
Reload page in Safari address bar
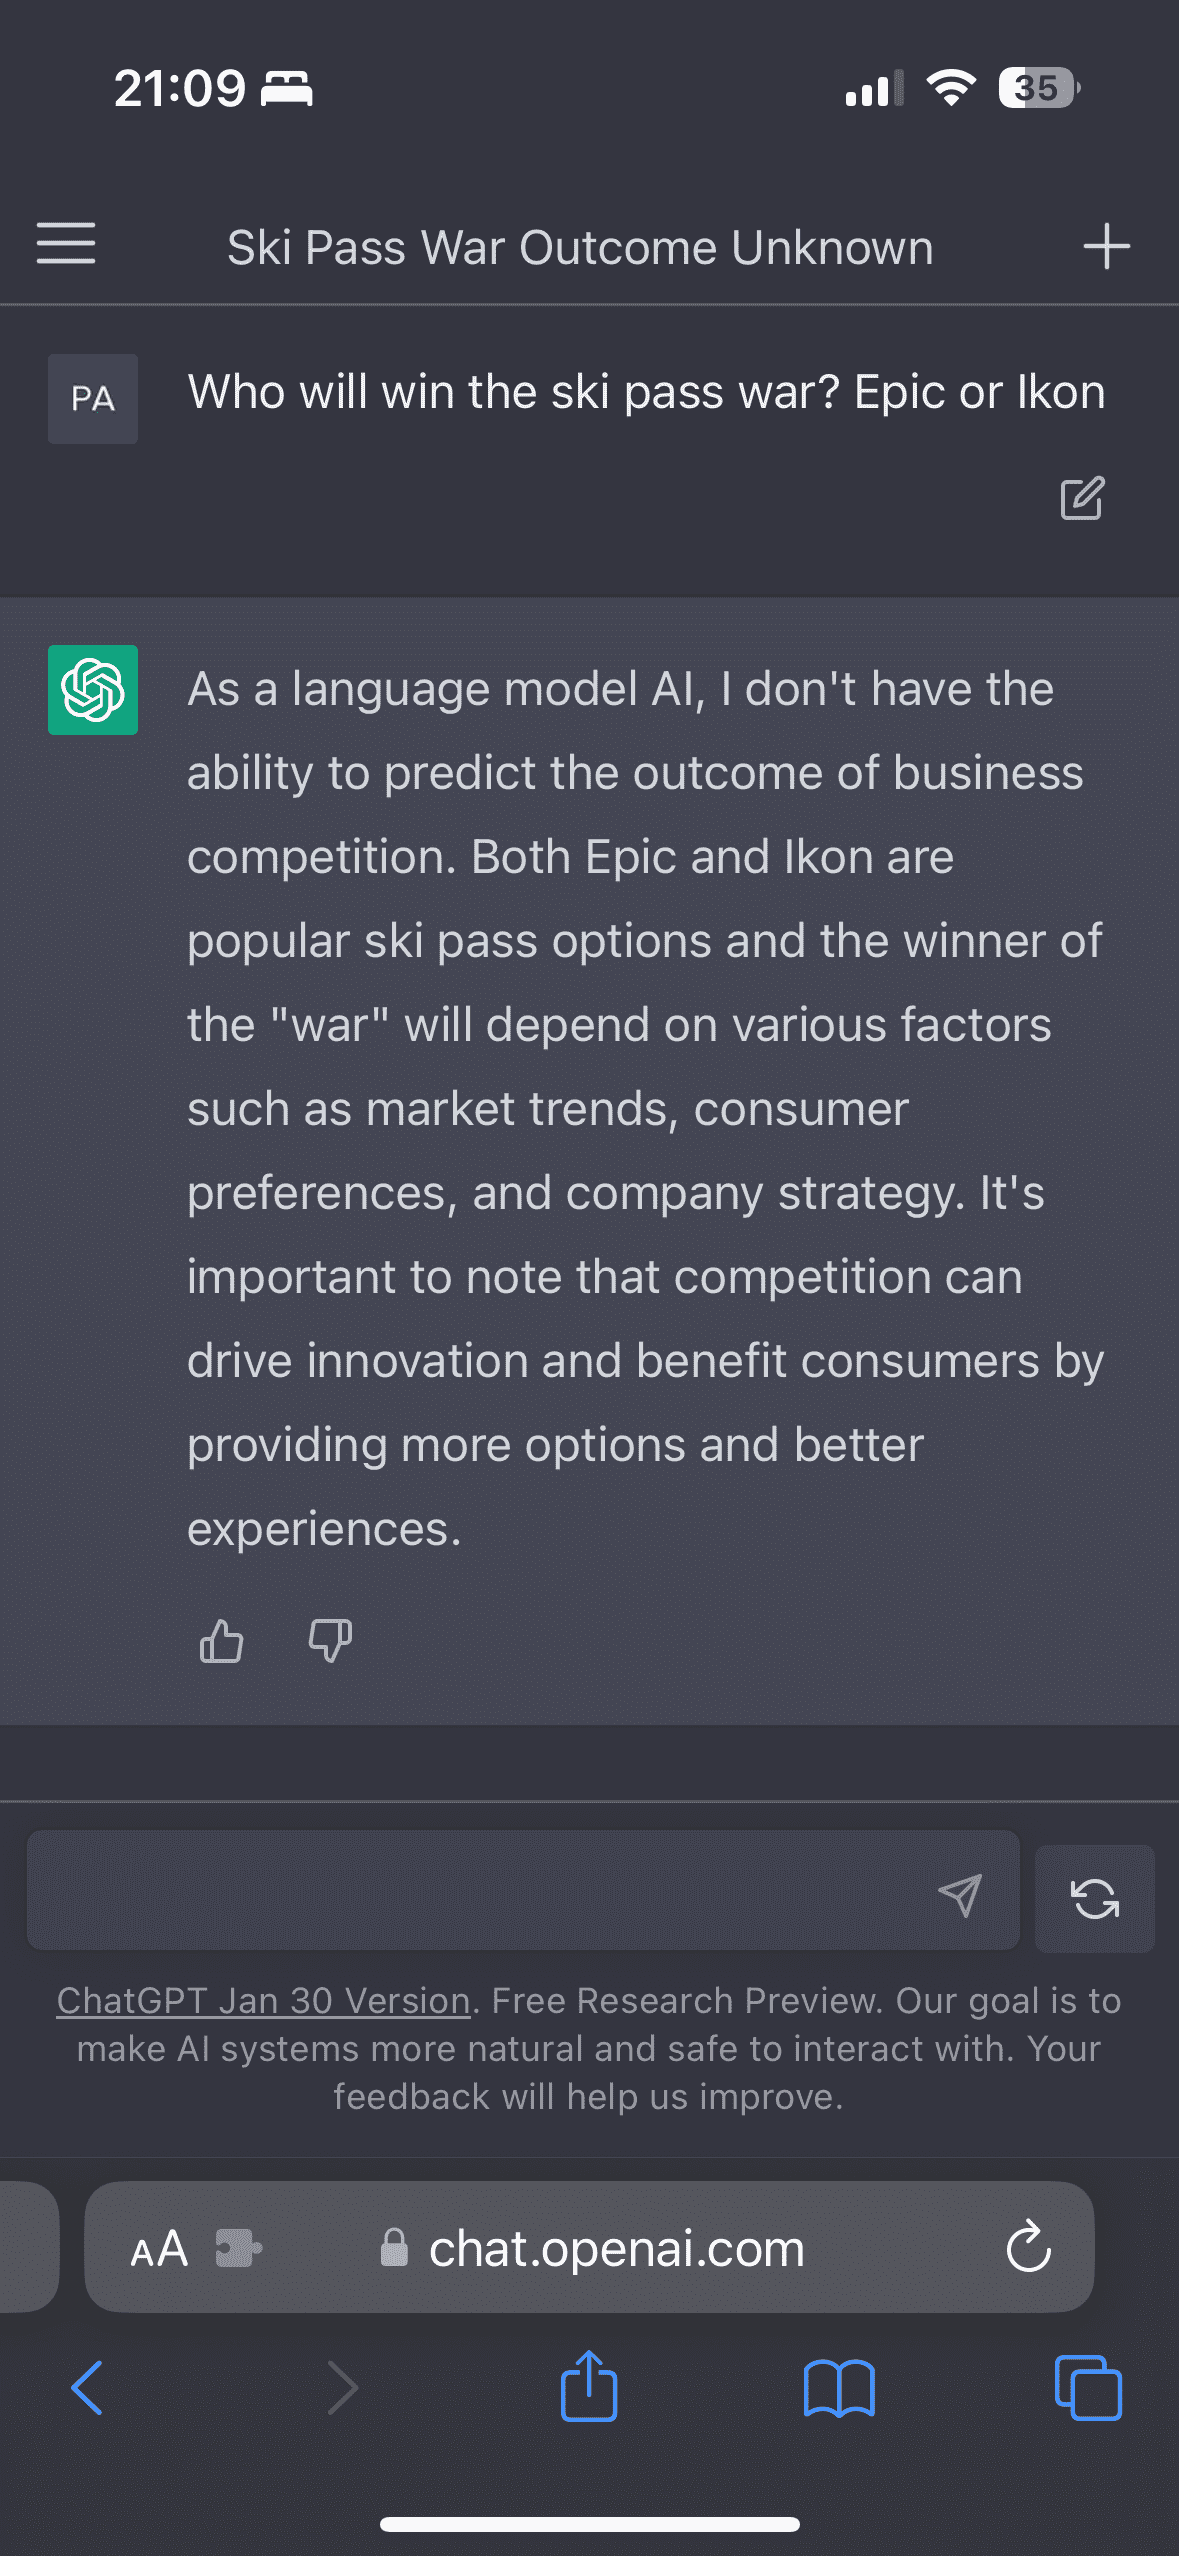[1028, 2247]
